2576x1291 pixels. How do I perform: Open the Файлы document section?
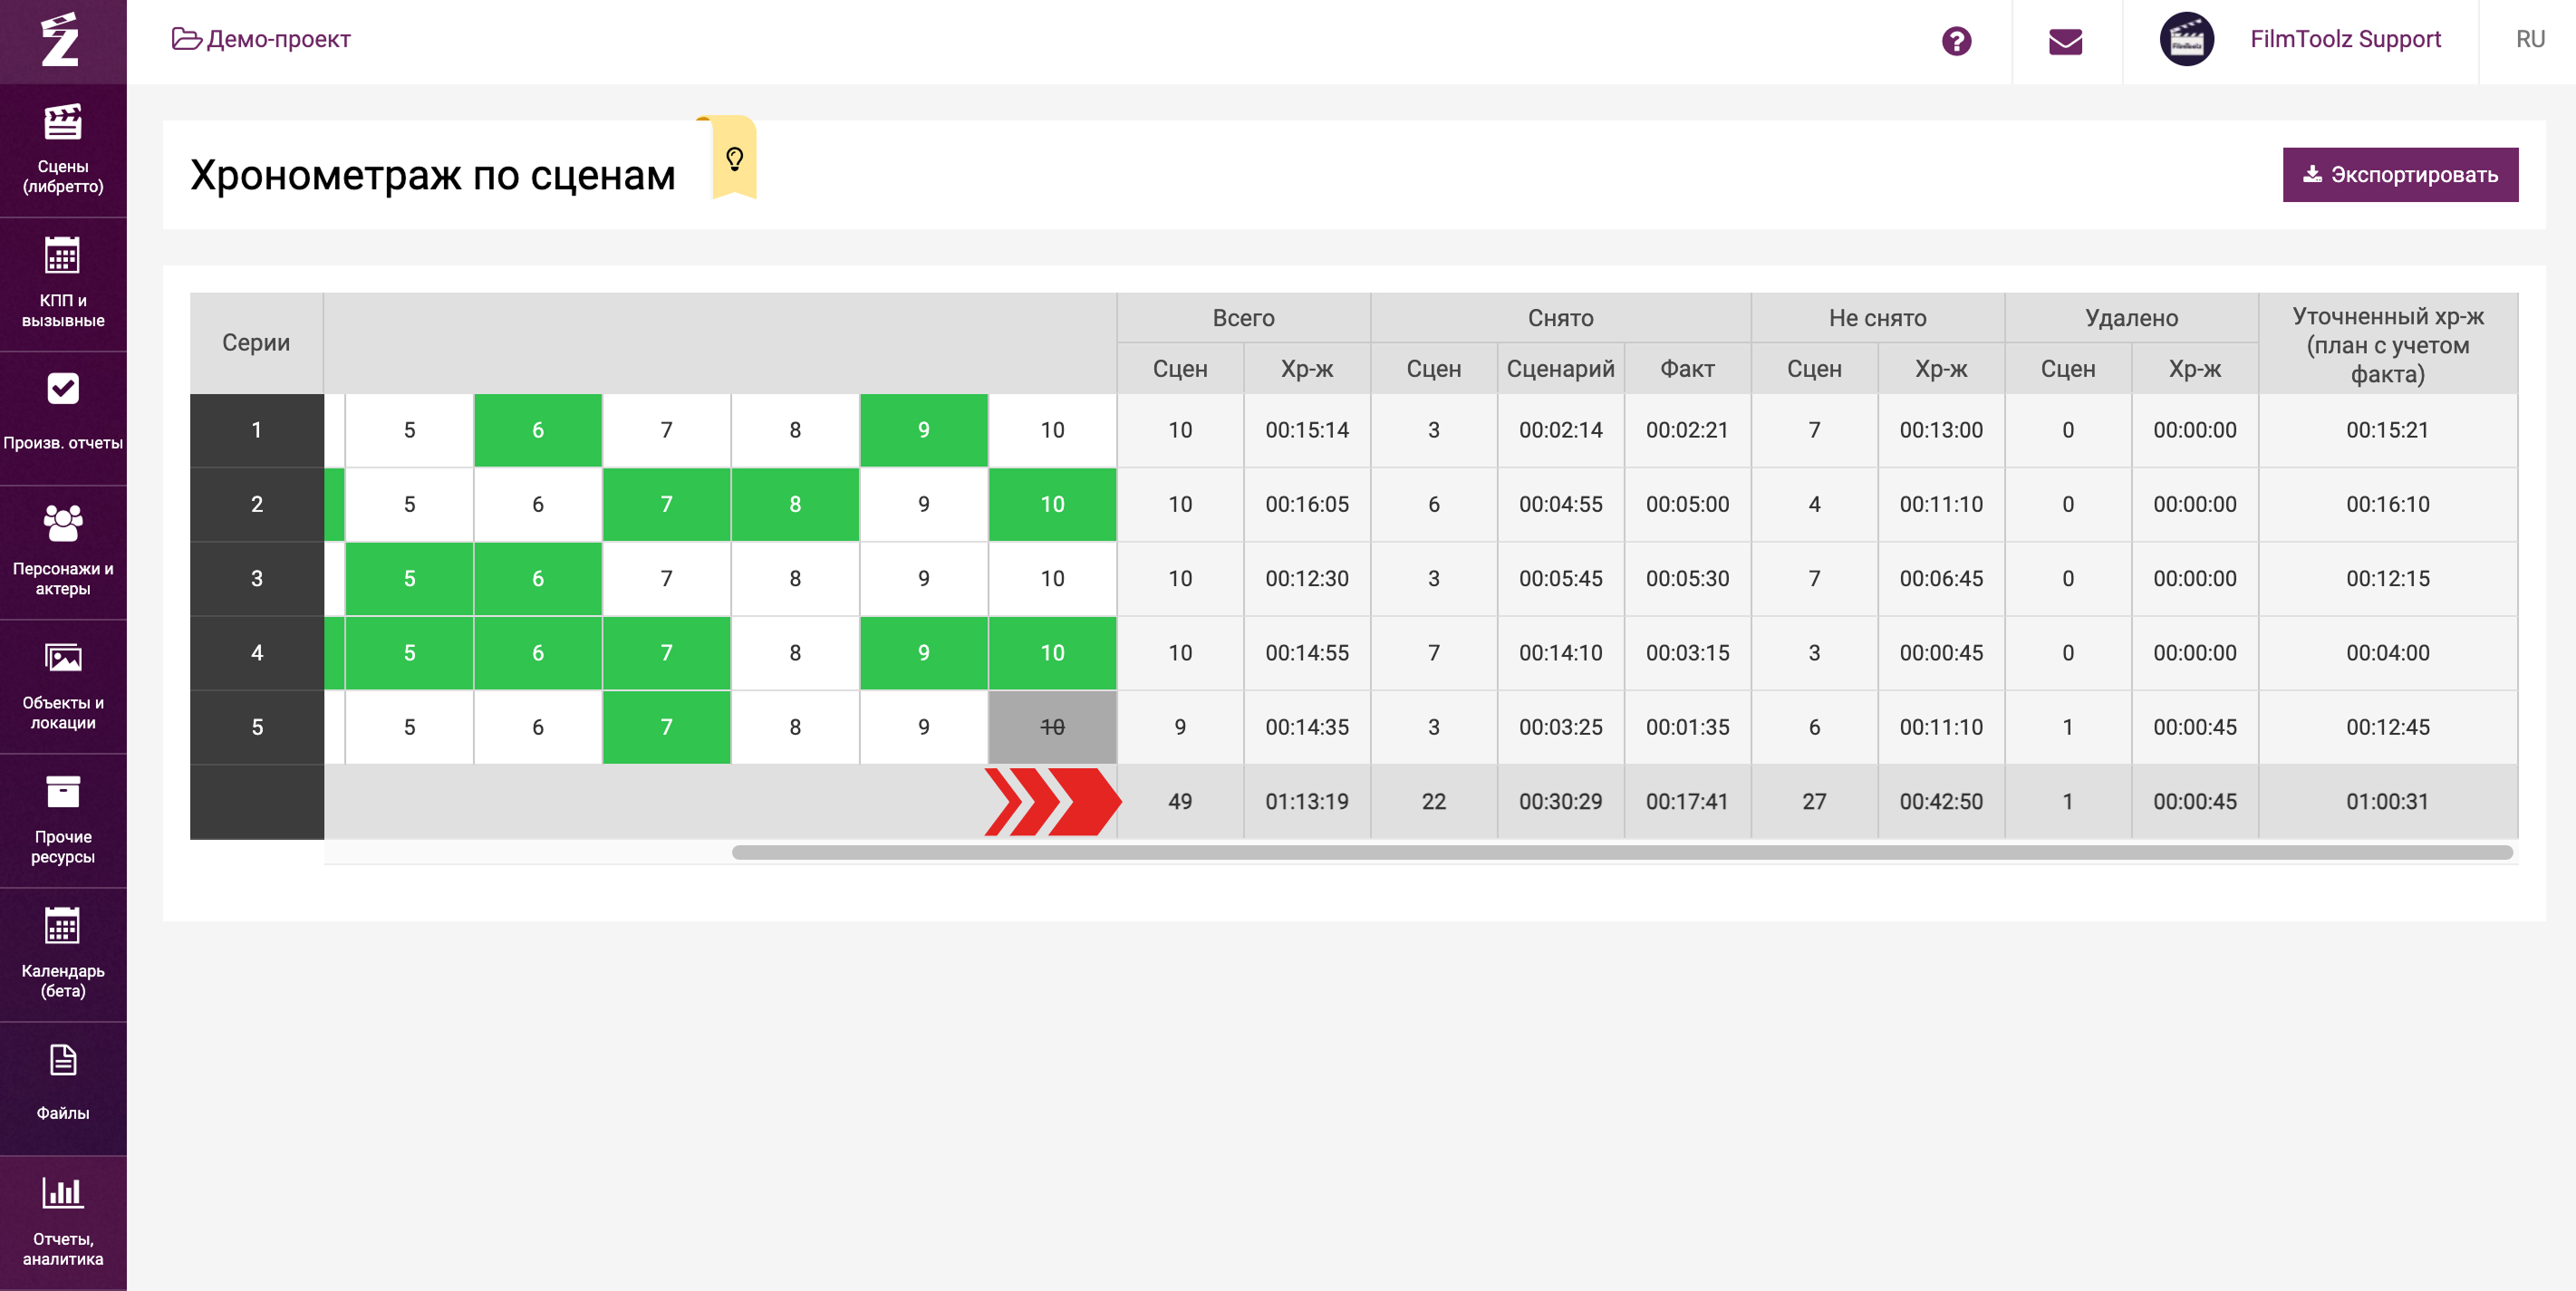coord(62,1083)
